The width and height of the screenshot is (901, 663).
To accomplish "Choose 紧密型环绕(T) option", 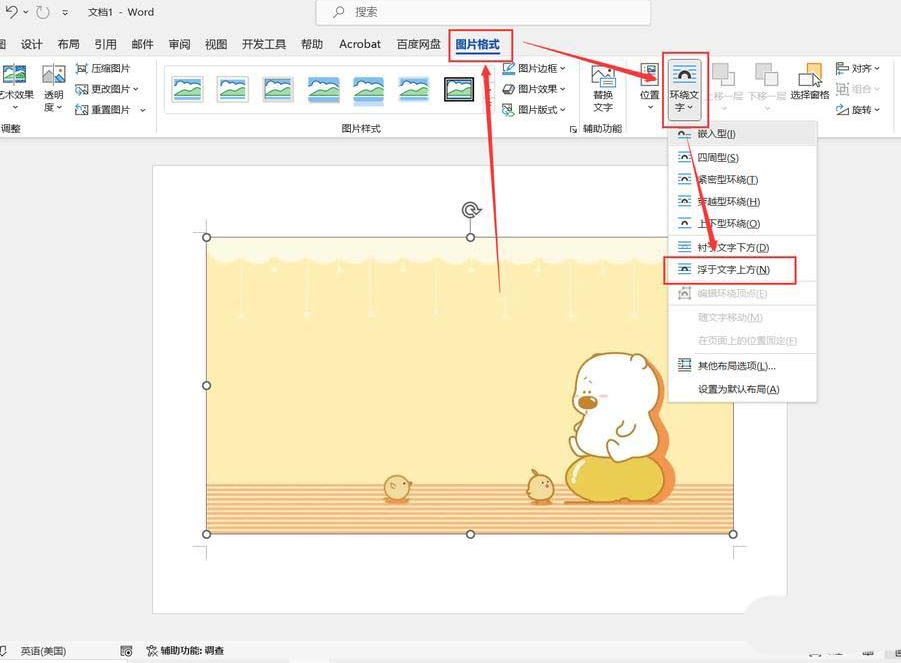I will pyautogui.click(x=742, y=180).
